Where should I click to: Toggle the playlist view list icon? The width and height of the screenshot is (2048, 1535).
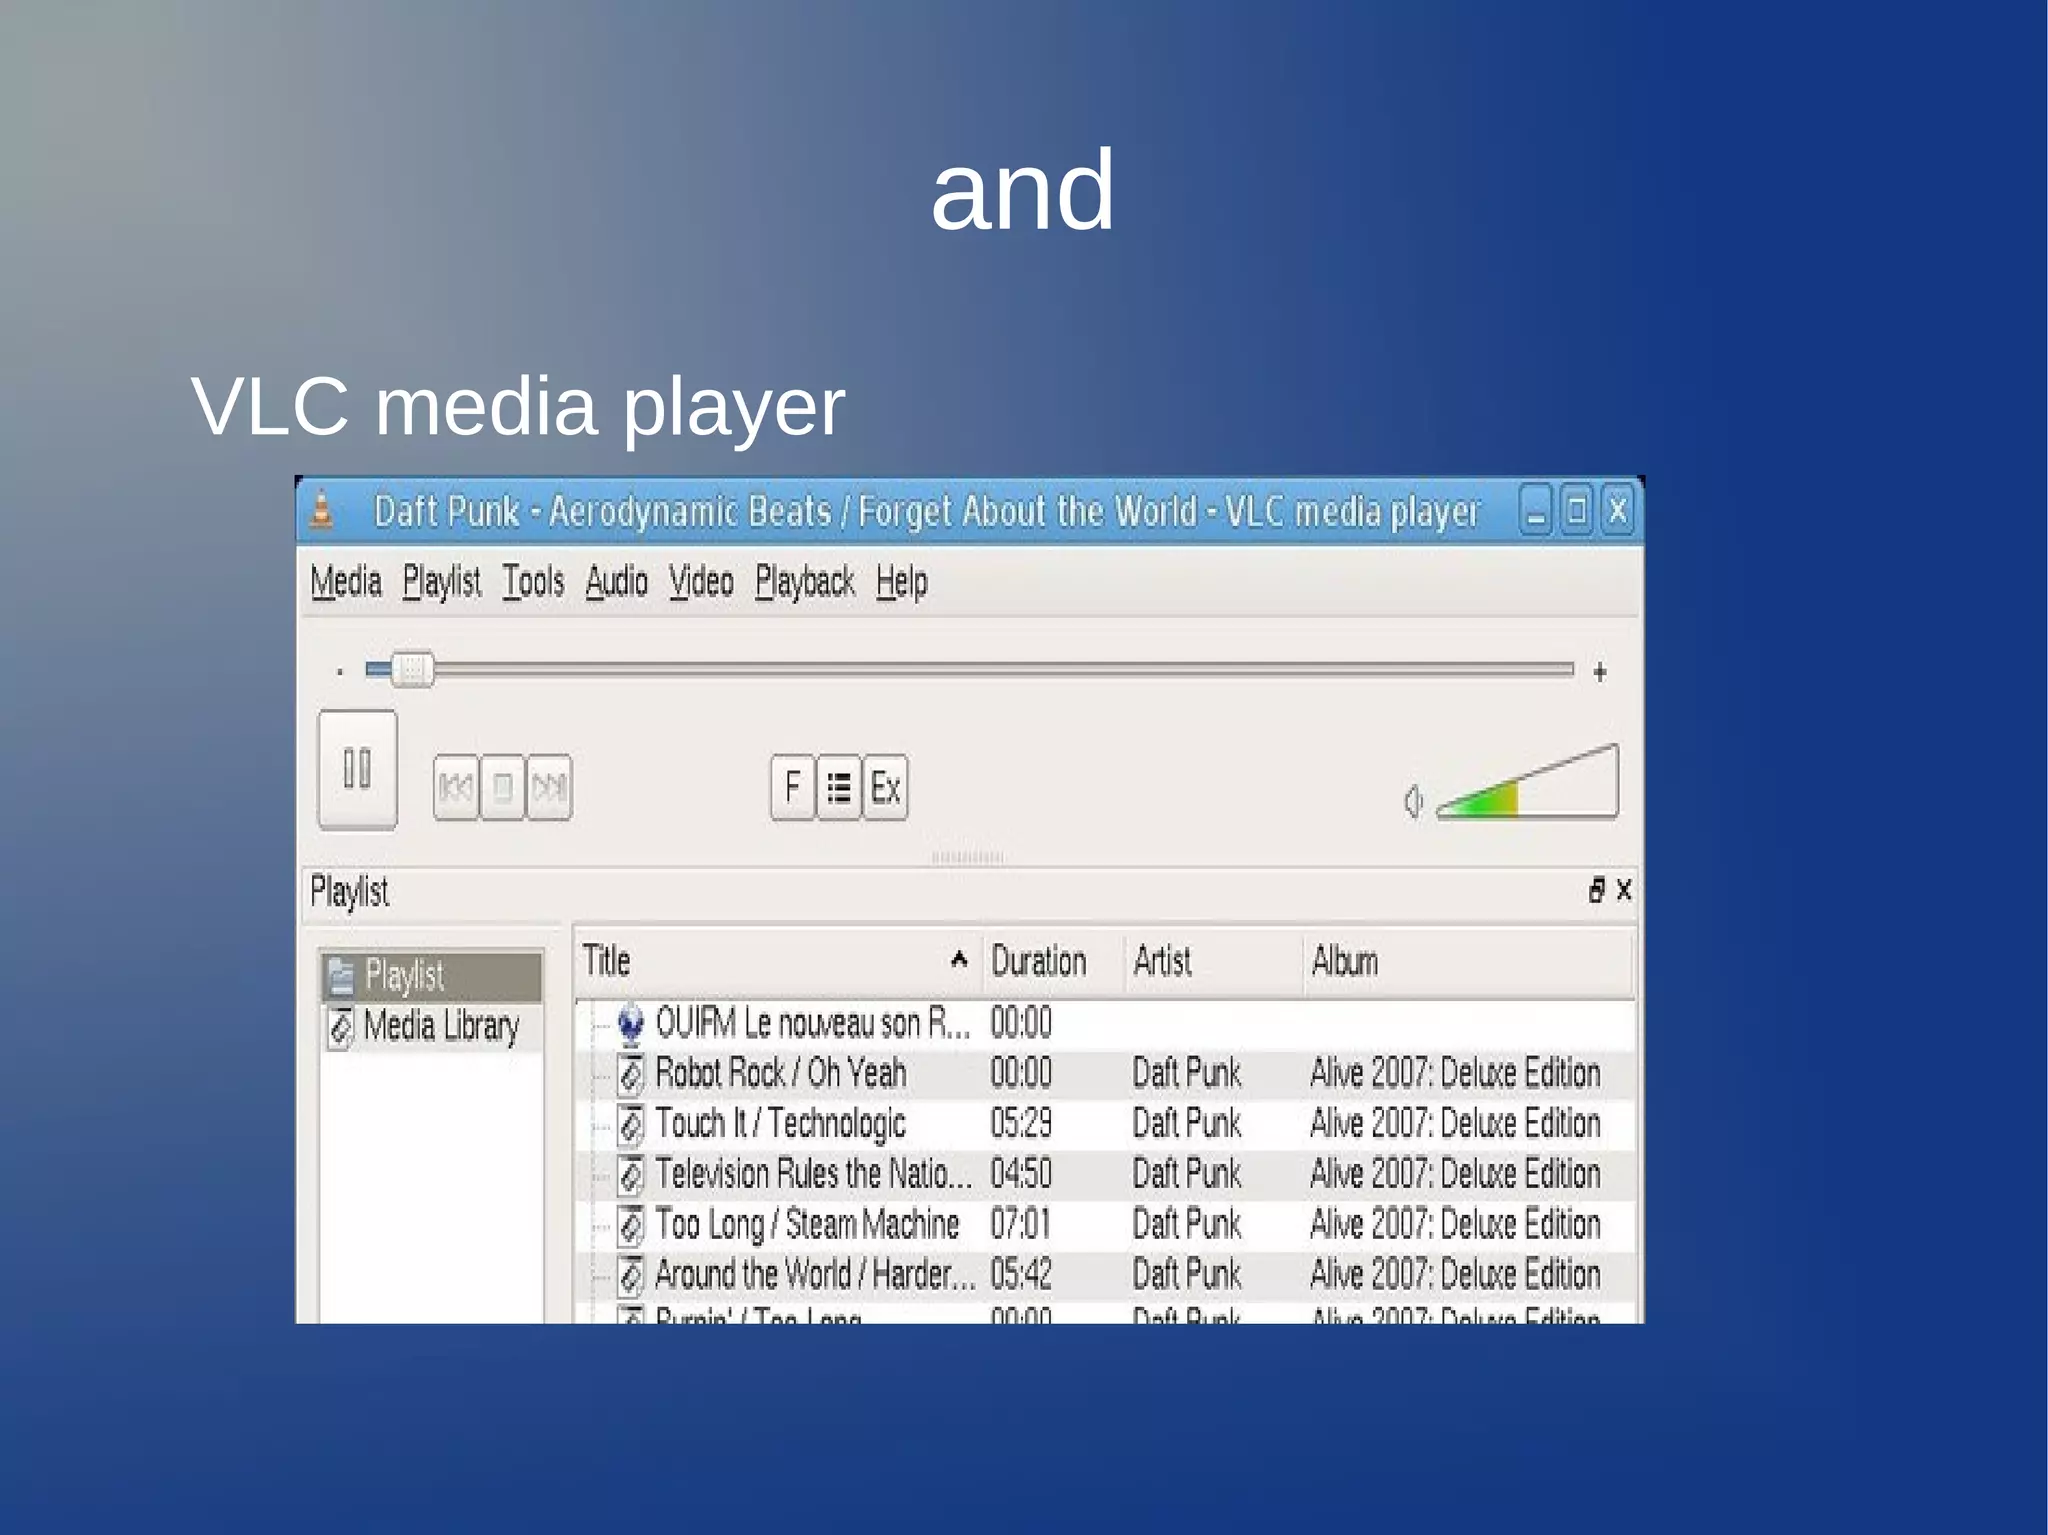[839, 788]
